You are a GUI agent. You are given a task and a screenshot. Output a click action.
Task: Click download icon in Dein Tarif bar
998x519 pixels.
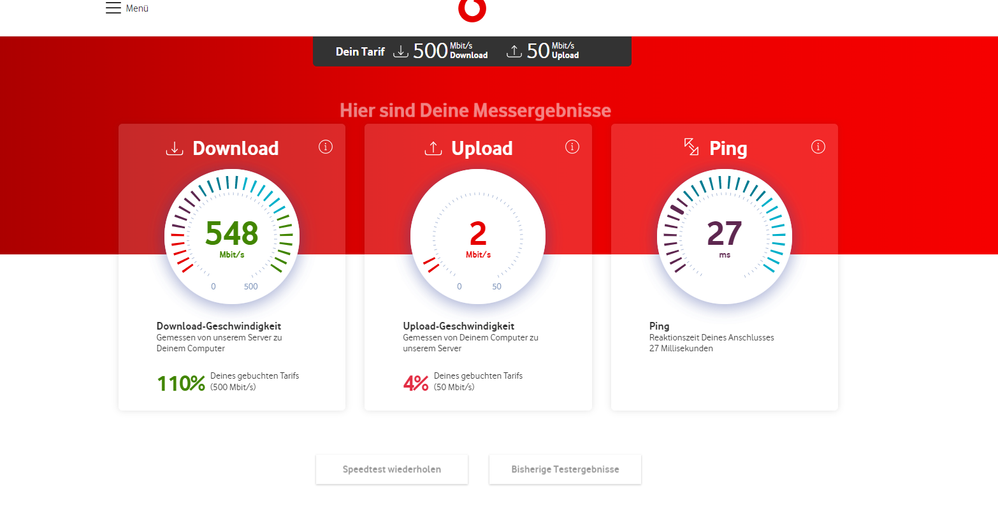coord(400,51)
